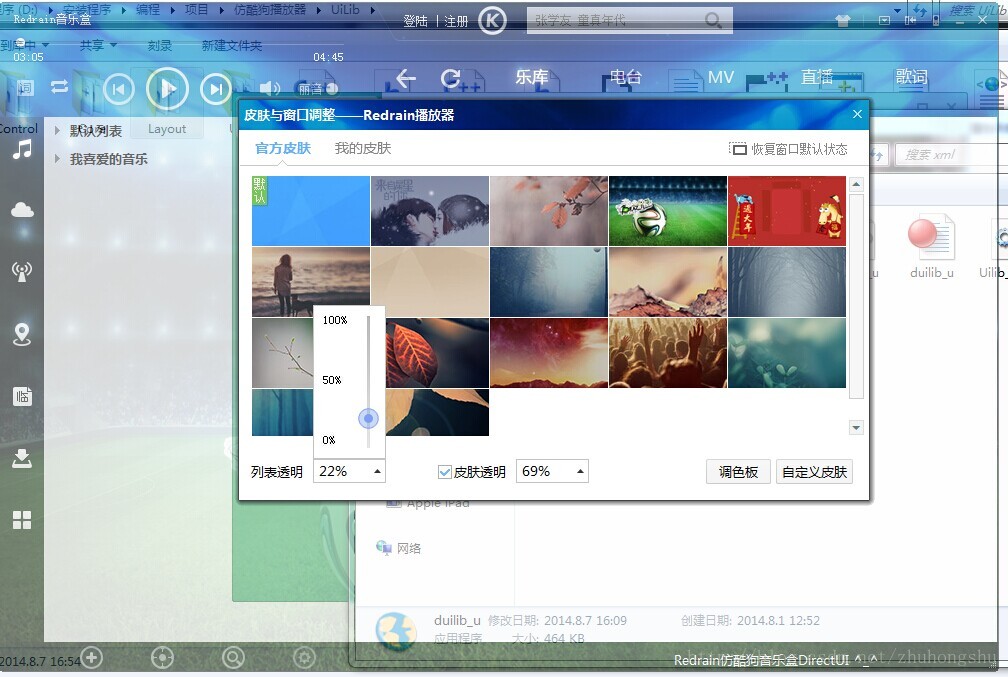Screen dimensions: 1008x677
Task: Open the temporary list 临 sidebar icon
Action: click(22, 396)
